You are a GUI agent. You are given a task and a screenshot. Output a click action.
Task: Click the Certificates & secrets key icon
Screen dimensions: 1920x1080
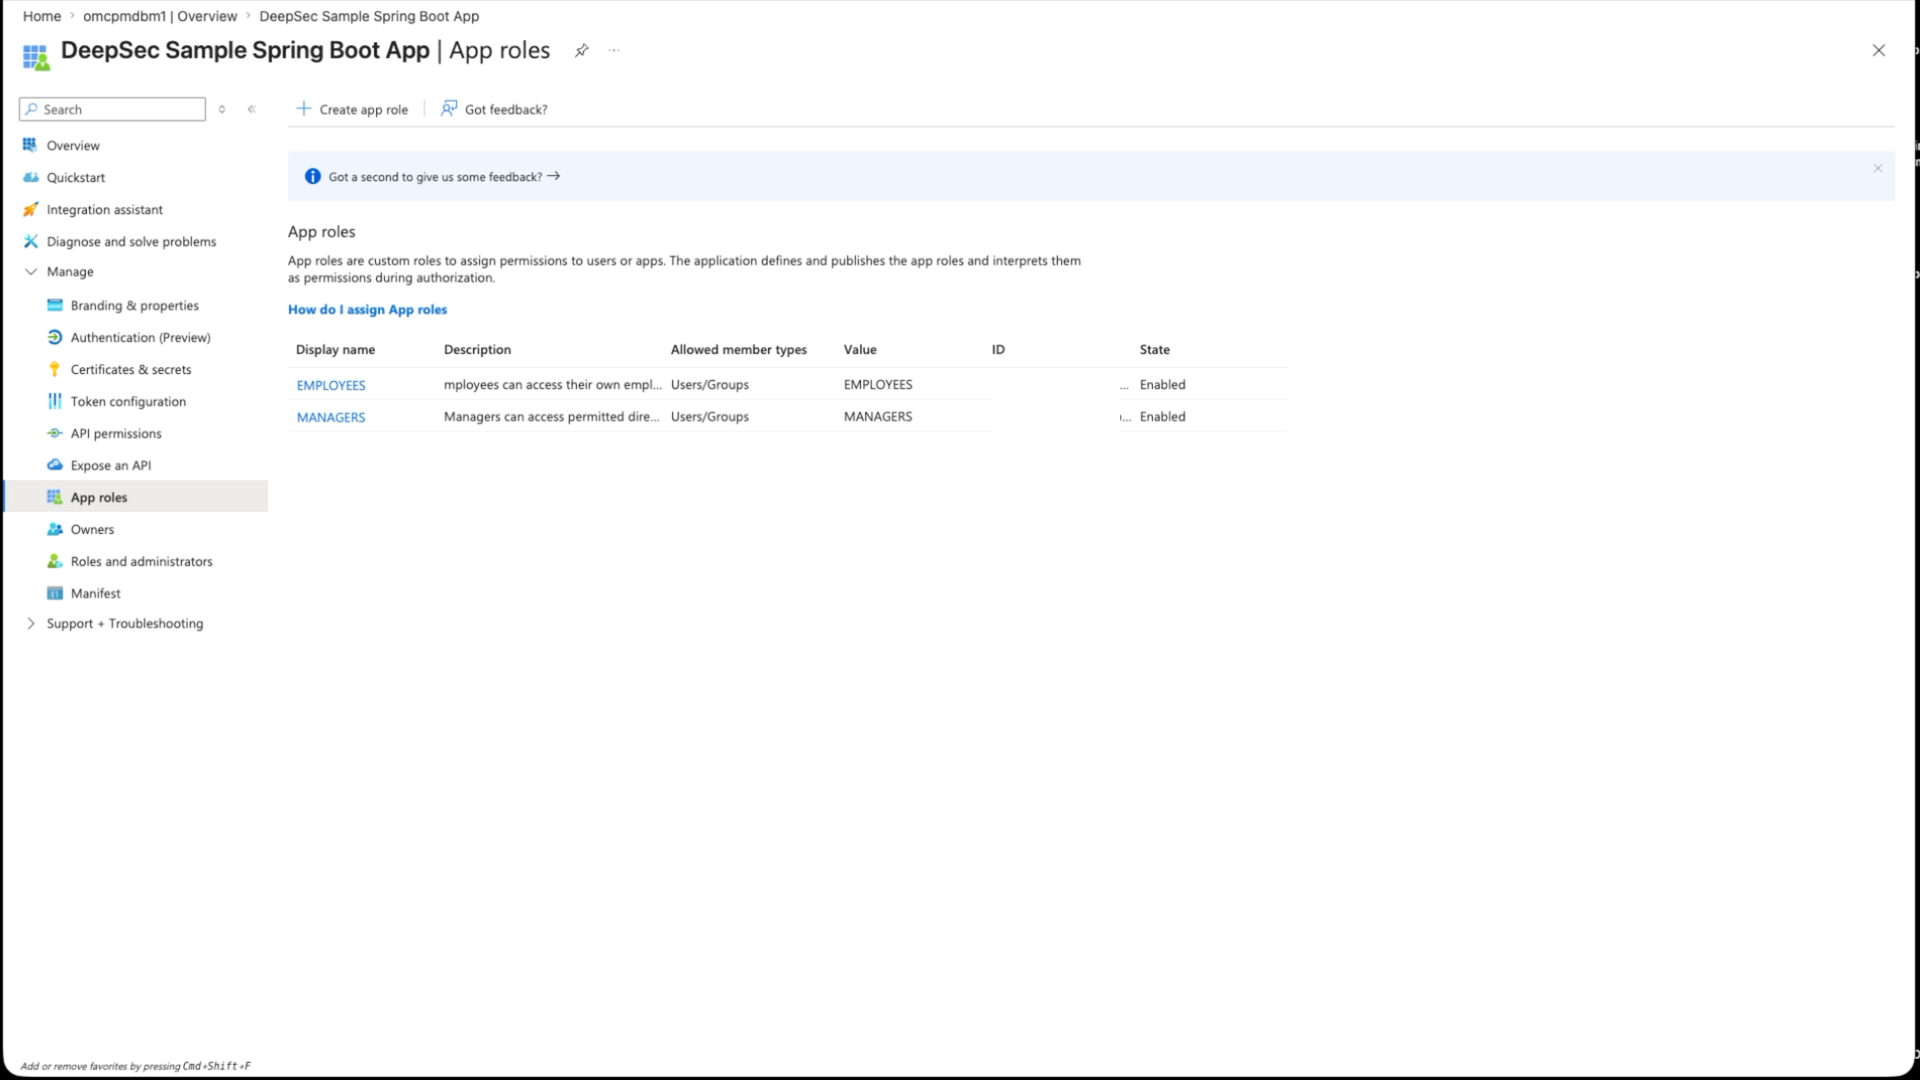pyautogui.click(x=55, y=369)
